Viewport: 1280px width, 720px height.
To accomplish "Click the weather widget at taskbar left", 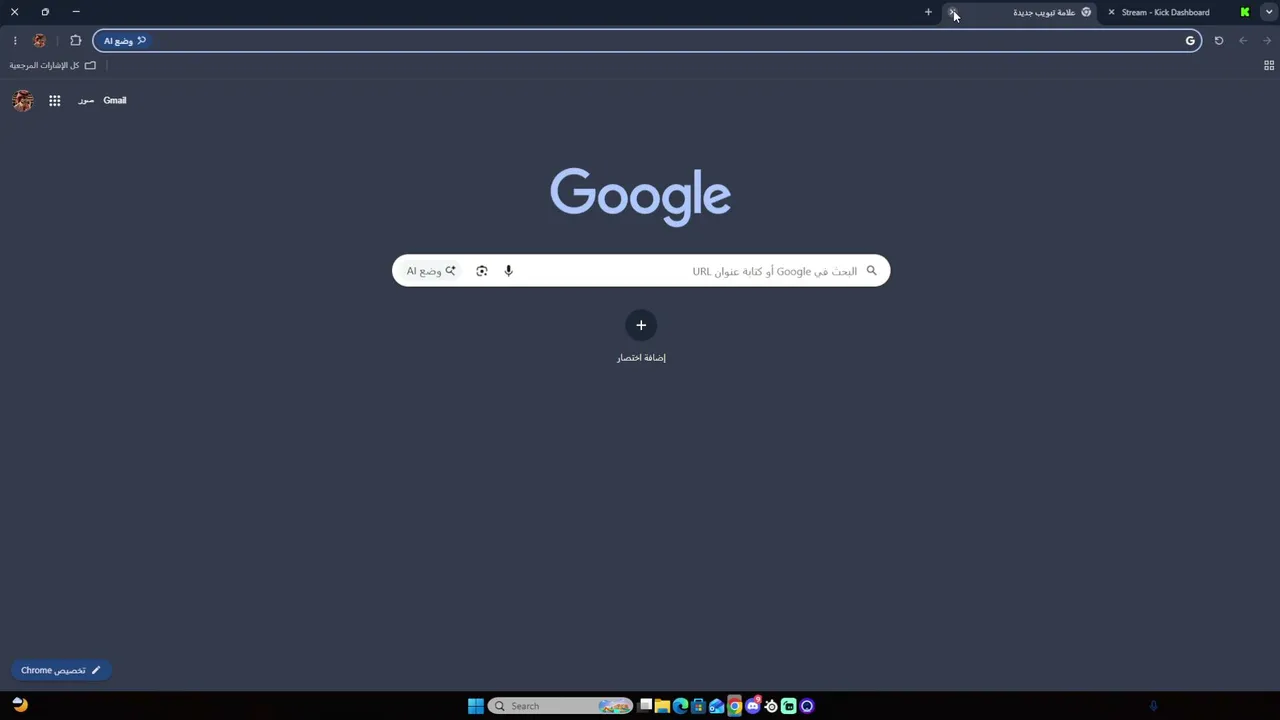I will [x=20, y=705].
